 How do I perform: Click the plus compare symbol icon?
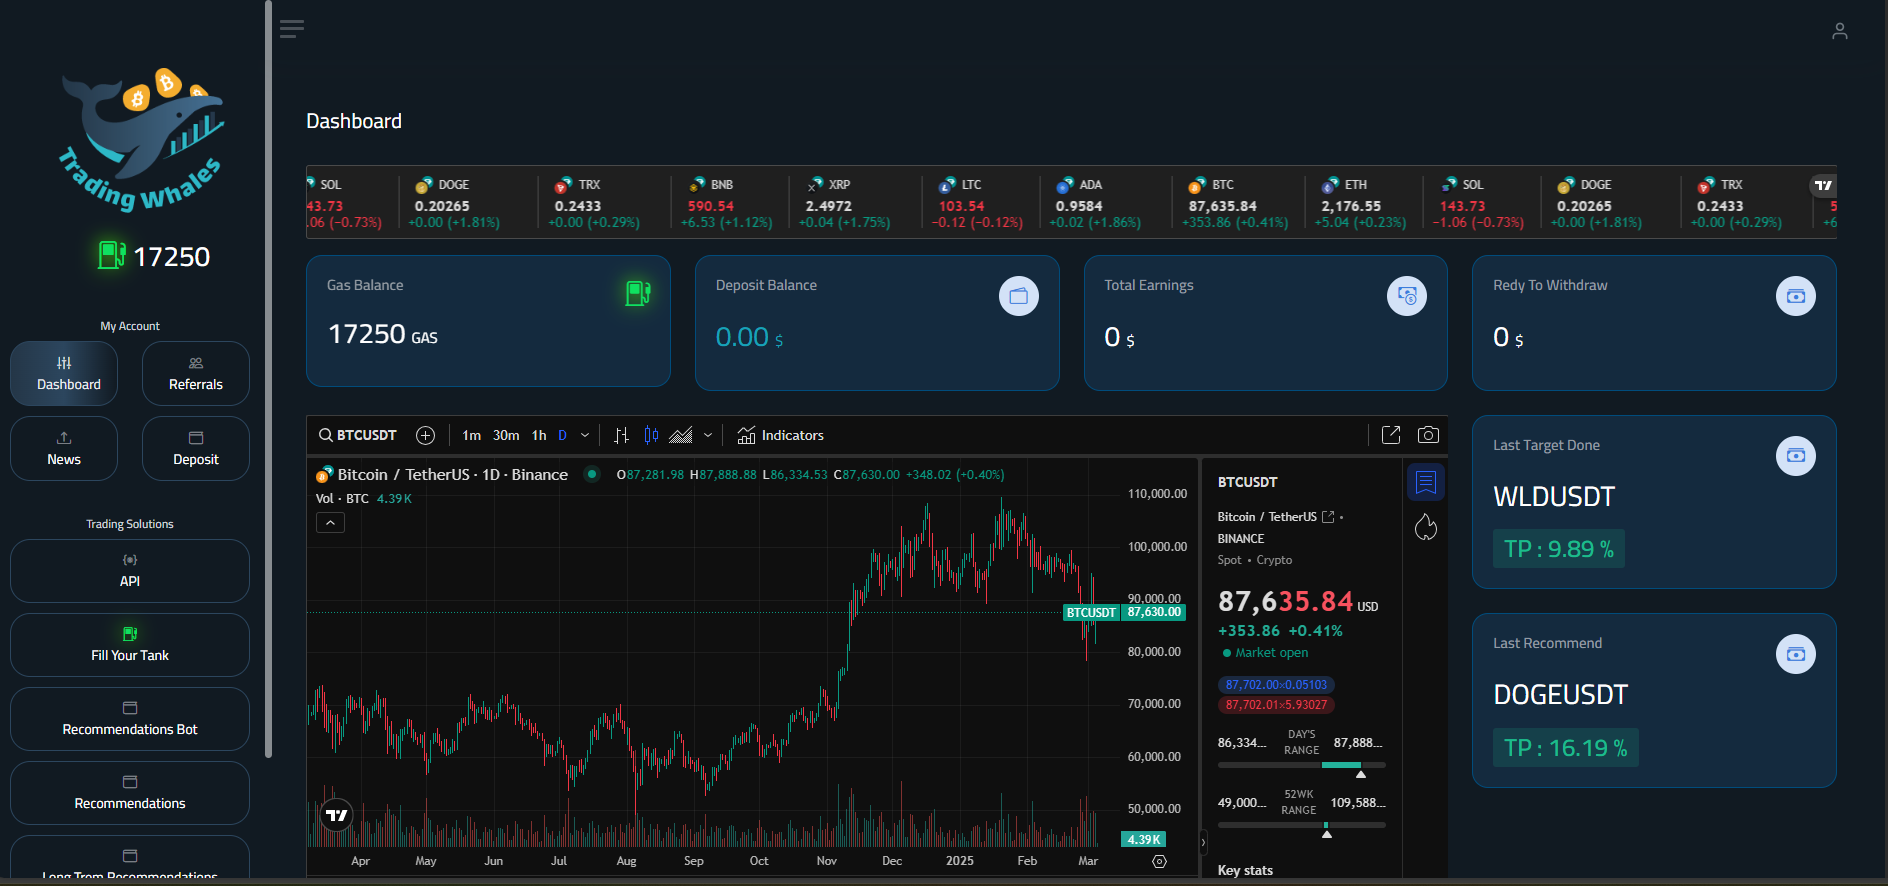(425, 435)
